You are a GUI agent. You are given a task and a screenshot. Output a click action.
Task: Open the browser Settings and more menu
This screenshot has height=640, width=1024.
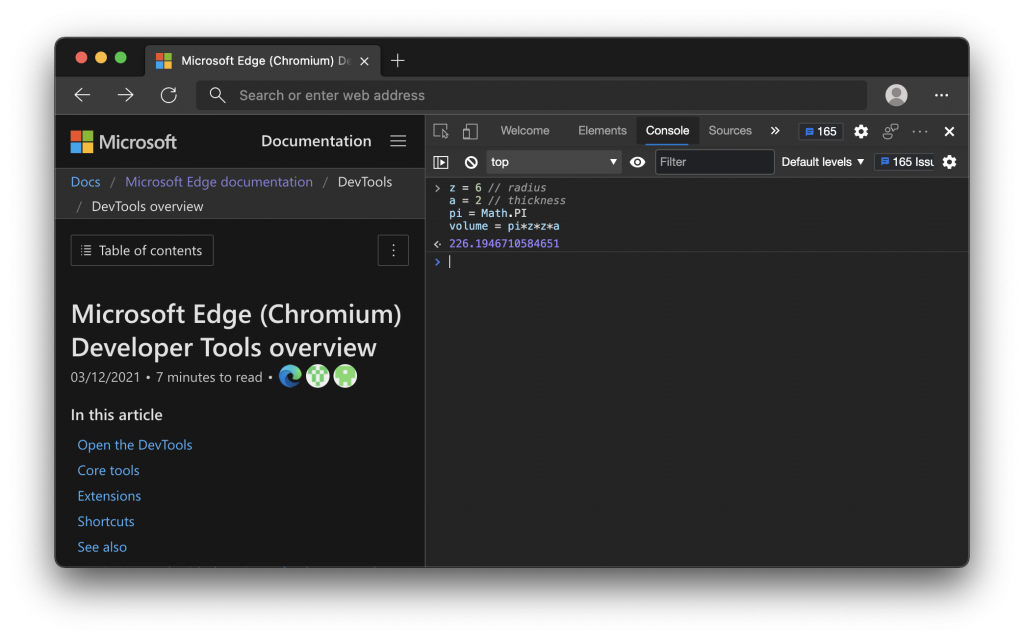[x=941, y=95]
